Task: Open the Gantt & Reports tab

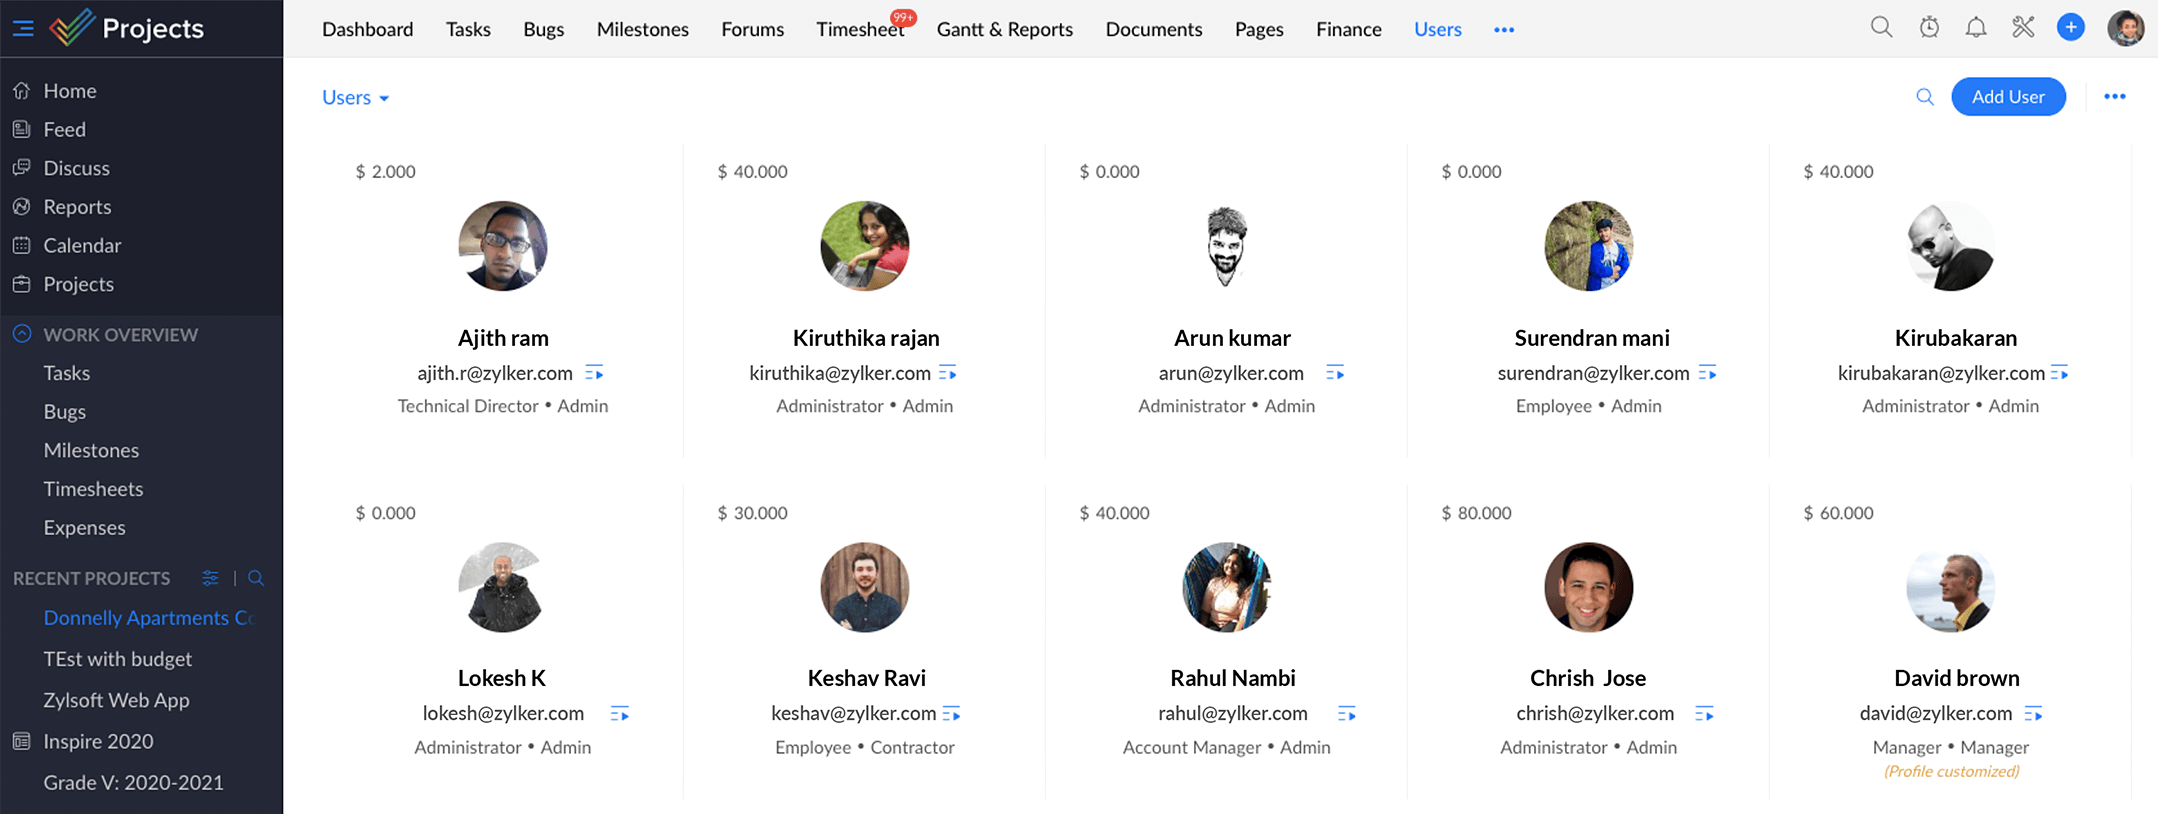Action: tap(1004, 30)
